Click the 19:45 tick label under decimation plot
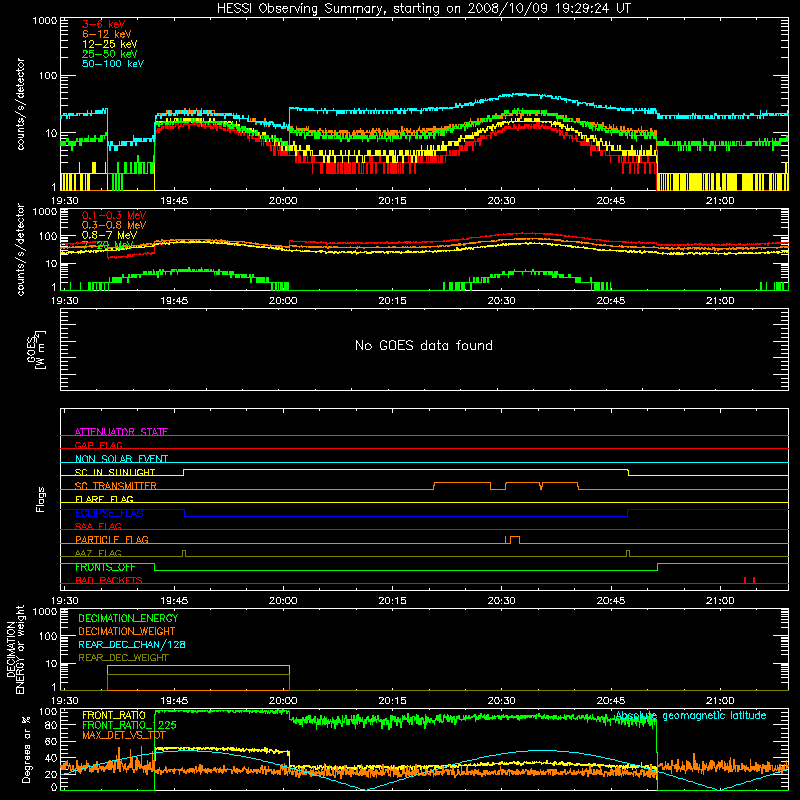This screenshot has width=800, height=800. coord(174,701)
